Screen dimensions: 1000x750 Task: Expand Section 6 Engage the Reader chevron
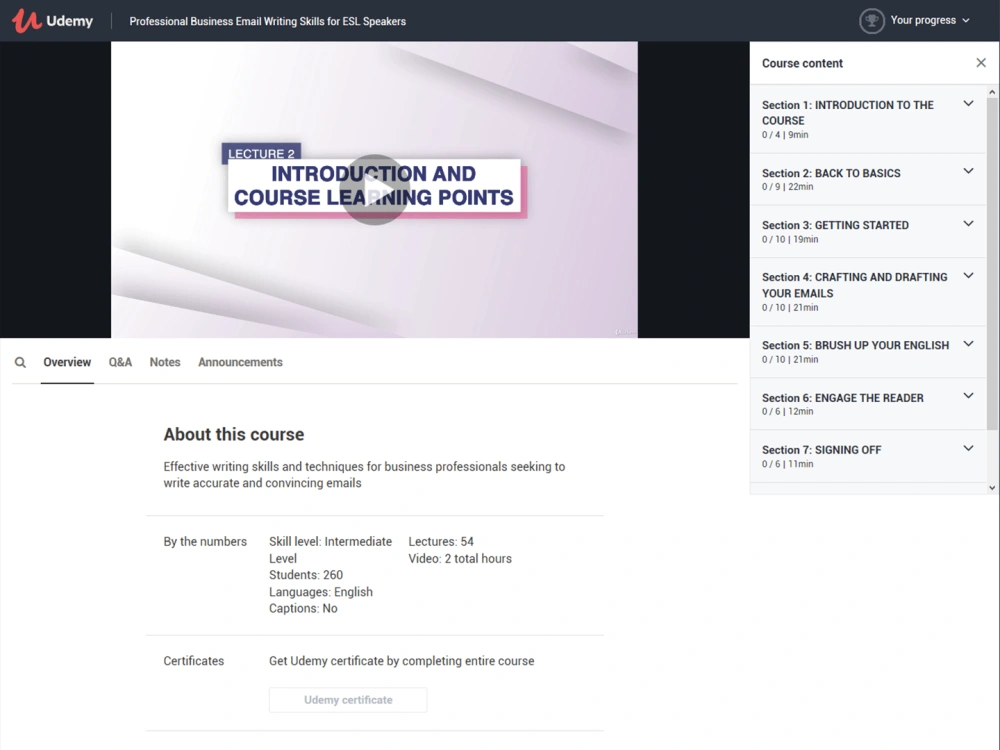point(968,396)
